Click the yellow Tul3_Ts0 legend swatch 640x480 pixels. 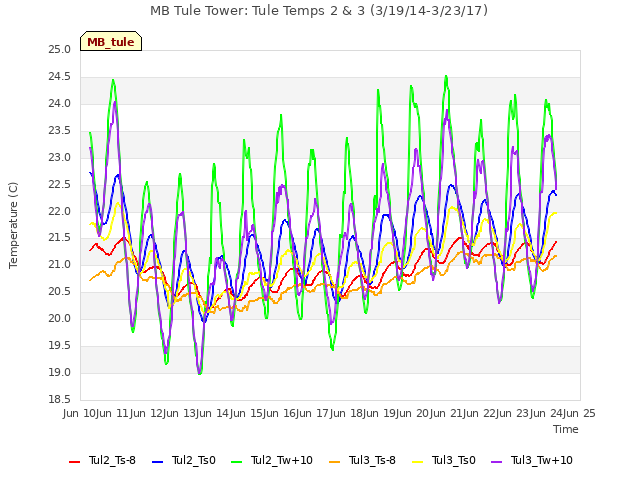point(418,461)
